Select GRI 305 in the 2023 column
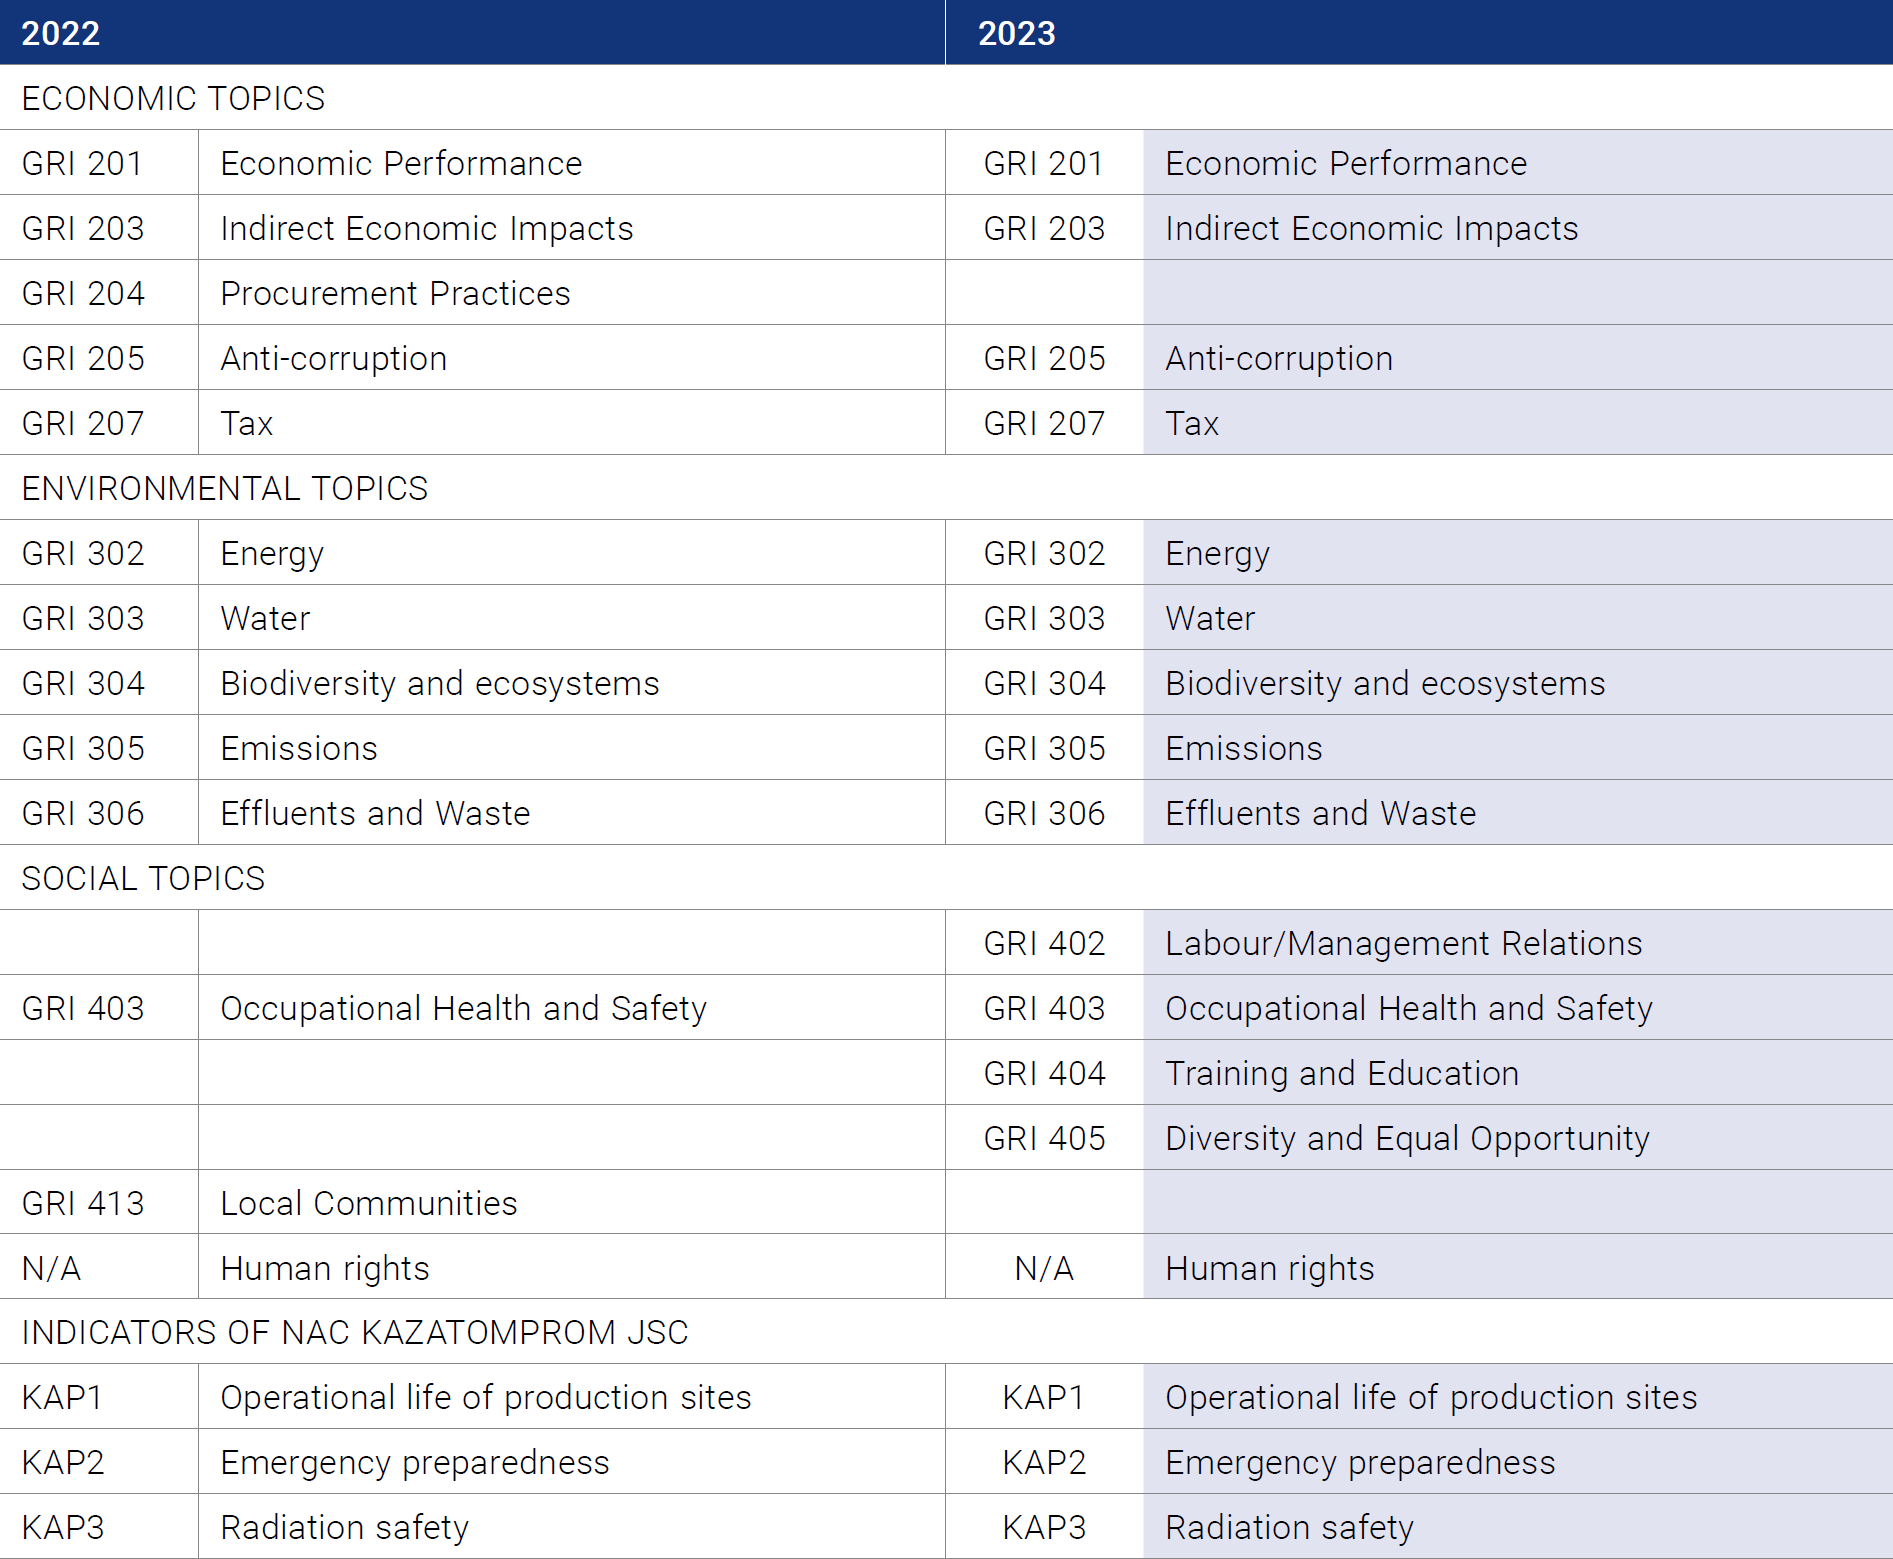Viewport: 1893px width, 1559px height. 1045,748
